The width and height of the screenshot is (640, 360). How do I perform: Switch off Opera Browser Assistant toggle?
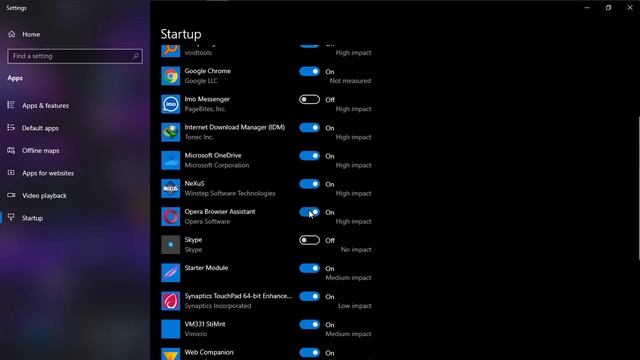click(x=309, y=212)
